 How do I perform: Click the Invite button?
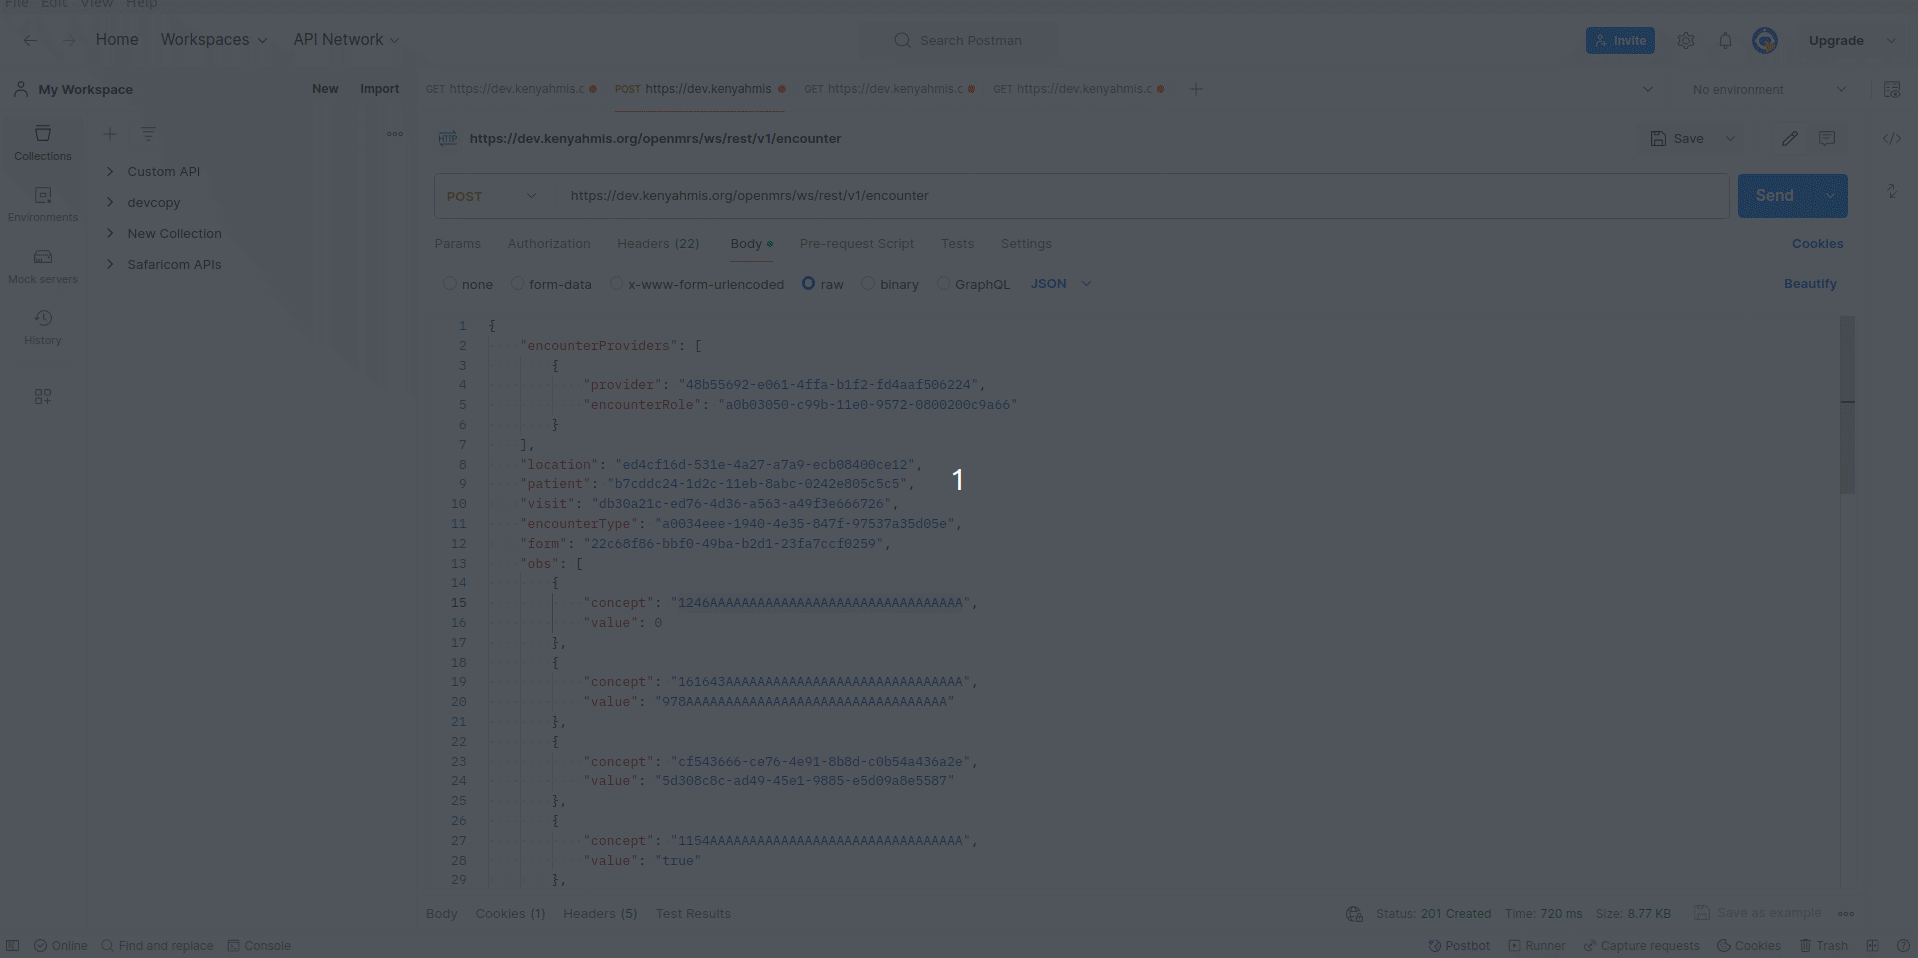pyautogui.click(x=1620, y=41)
